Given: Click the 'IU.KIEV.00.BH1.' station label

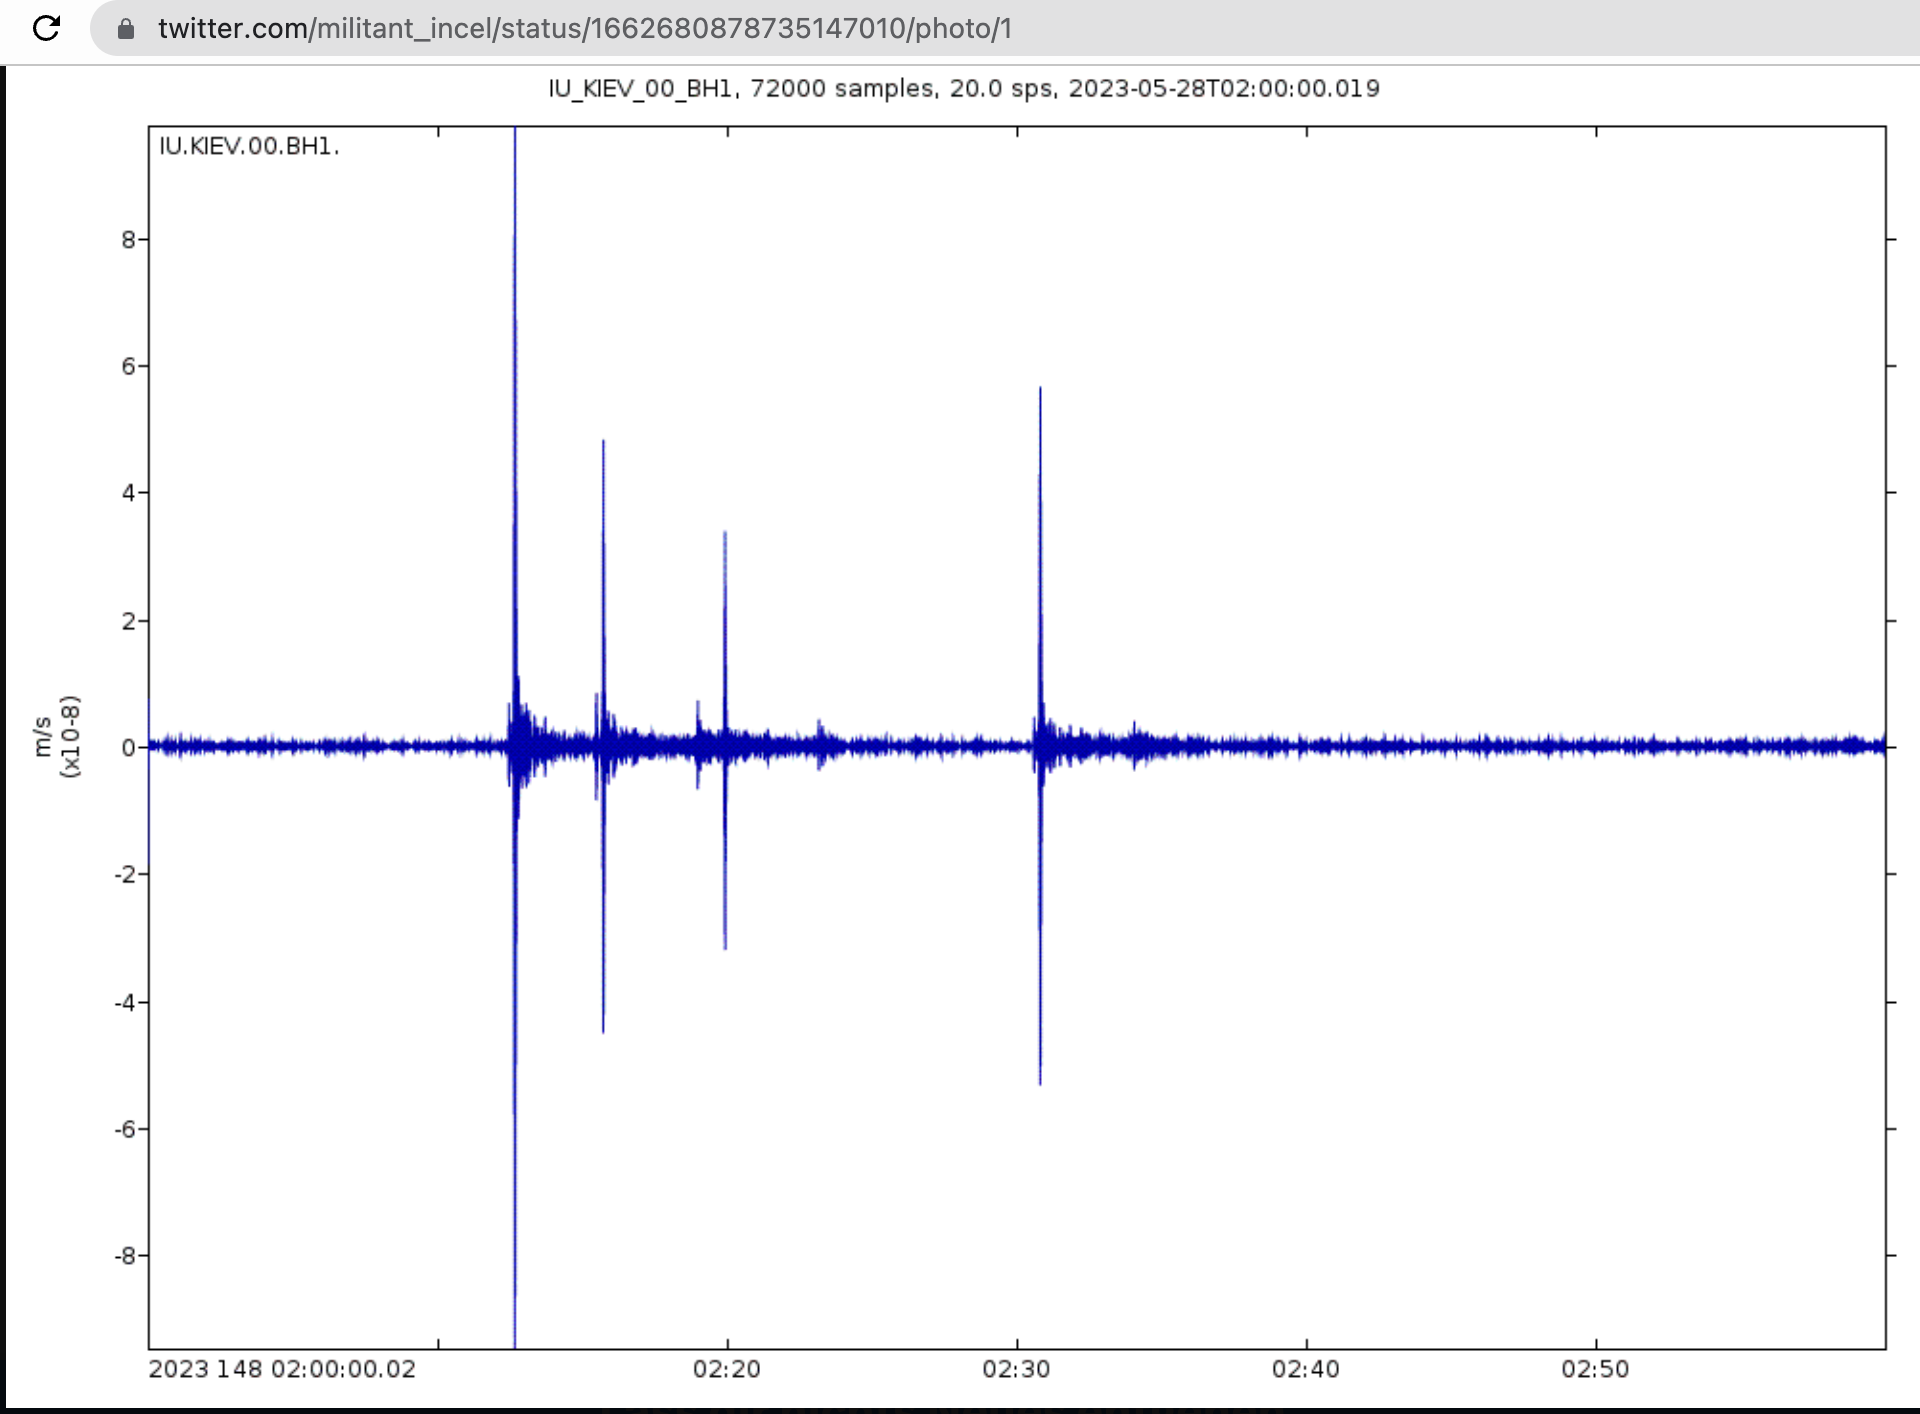Looking at the screenshot, I should [x=249, y=146].
